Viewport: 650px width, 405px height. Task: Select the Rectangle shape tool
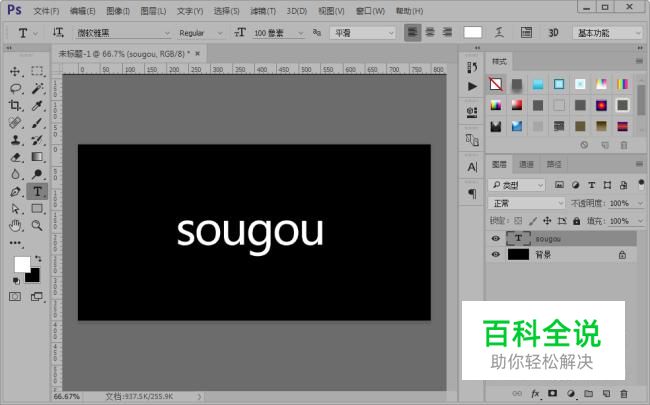[37, 209]
